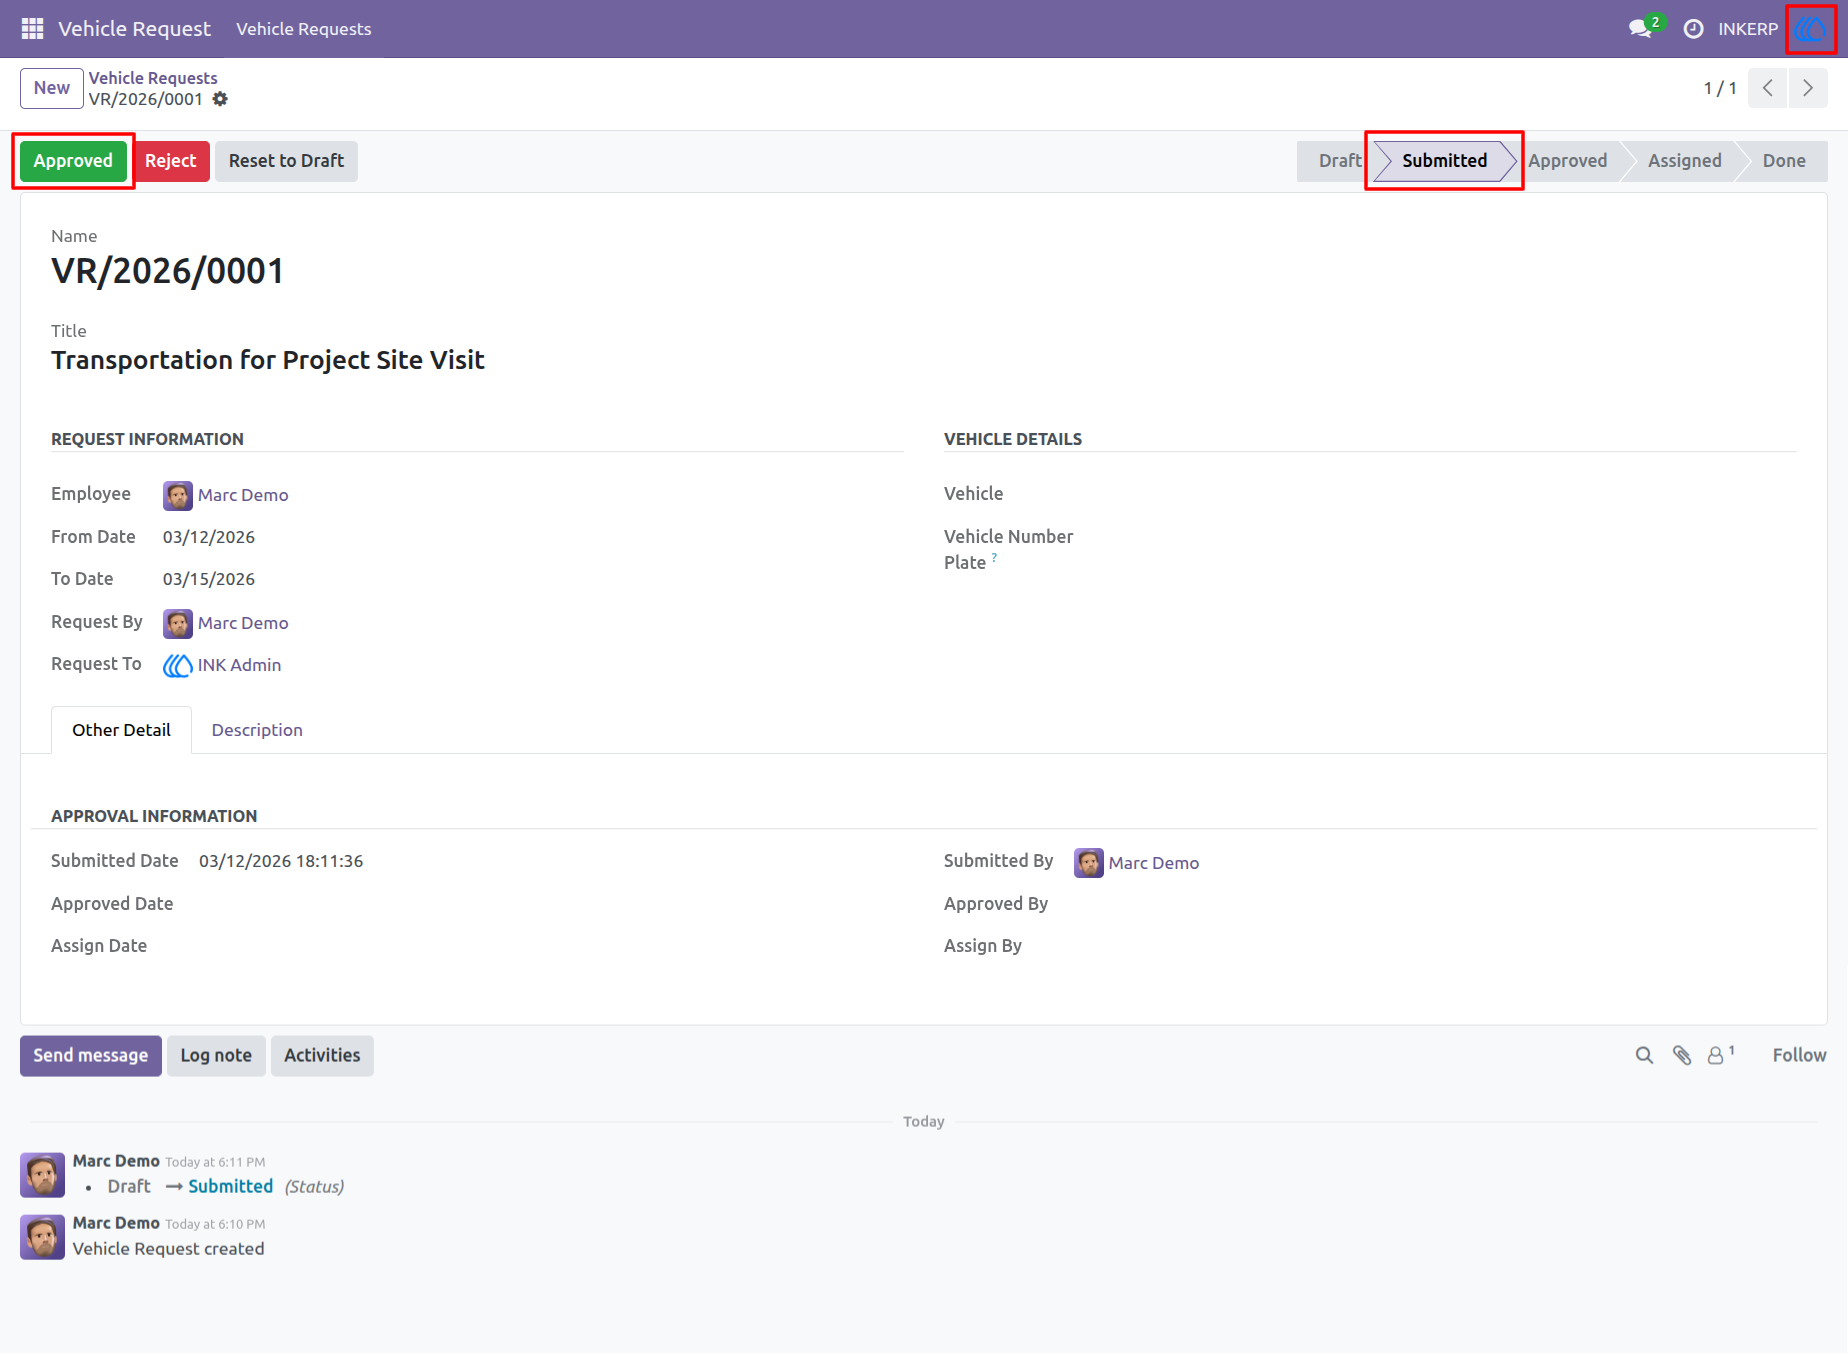Switch to the Description tab

click(257, 730)
